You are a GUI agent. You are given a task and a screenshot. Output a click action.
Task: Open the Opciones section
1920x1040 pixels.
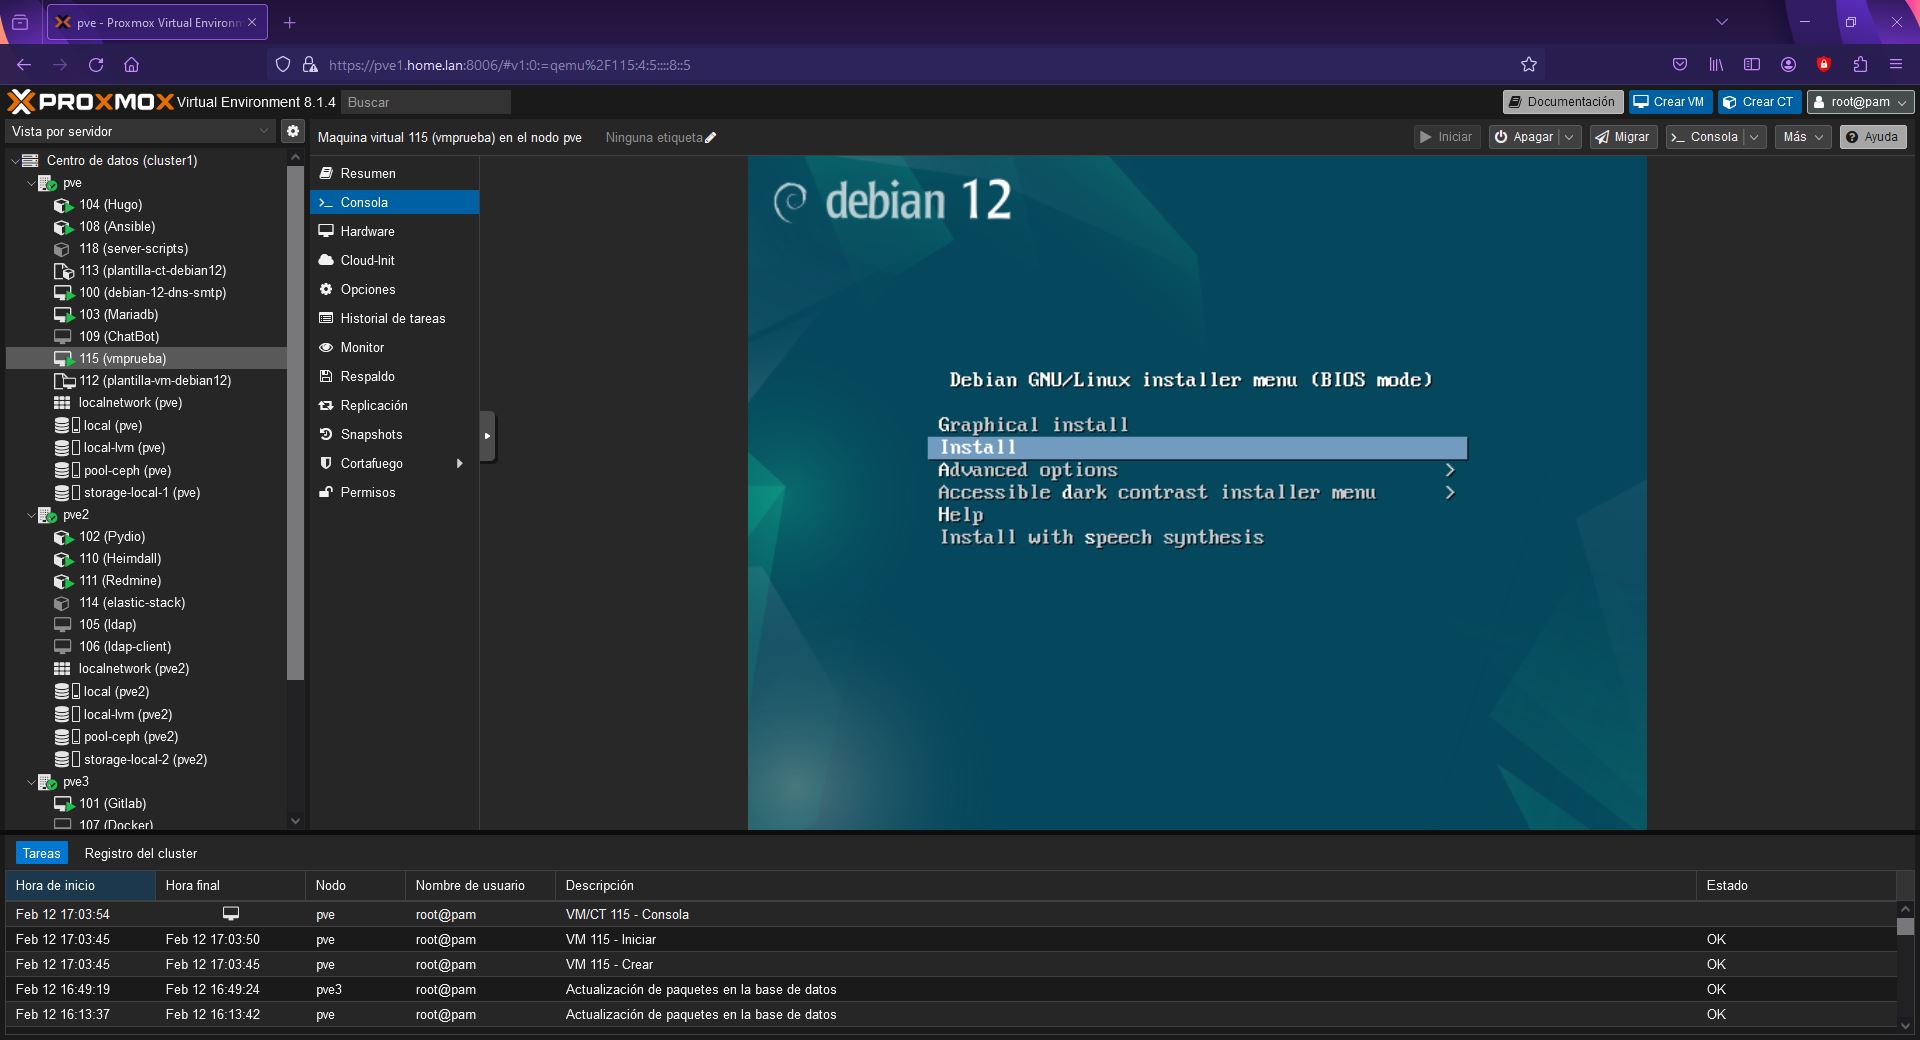coord(395,289)
